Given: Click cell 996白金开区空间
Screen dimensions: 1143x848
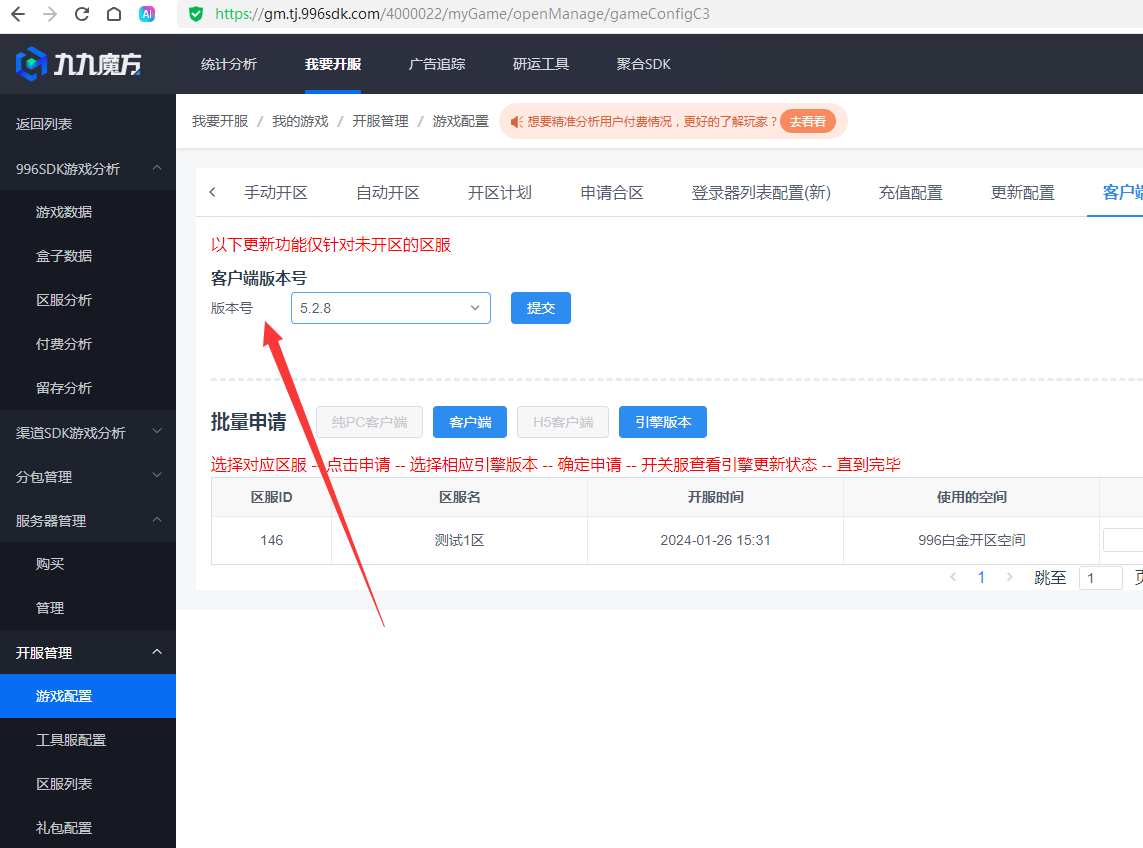Looking at the screenshot, I should 972,540.
